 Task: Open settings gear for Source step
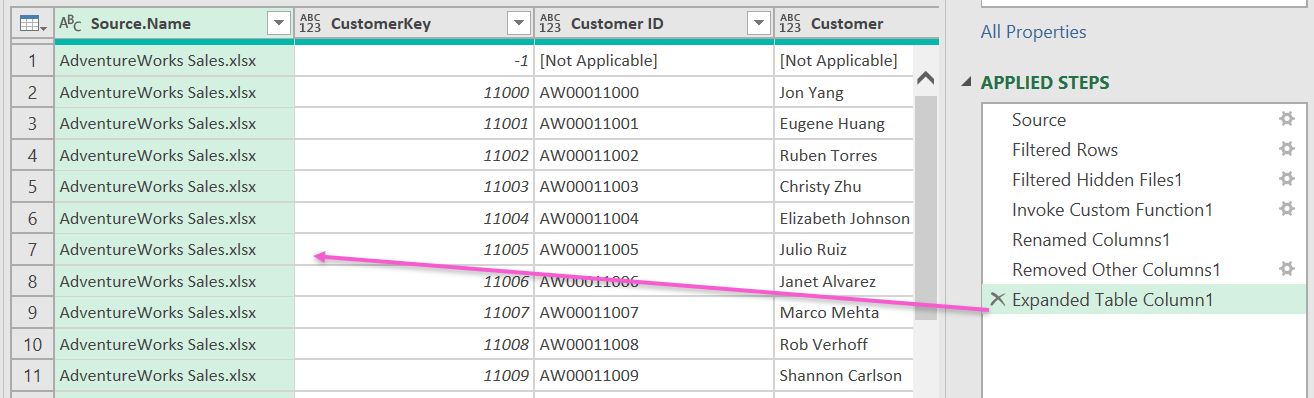pyautogui.click(x=1287, y=120)
